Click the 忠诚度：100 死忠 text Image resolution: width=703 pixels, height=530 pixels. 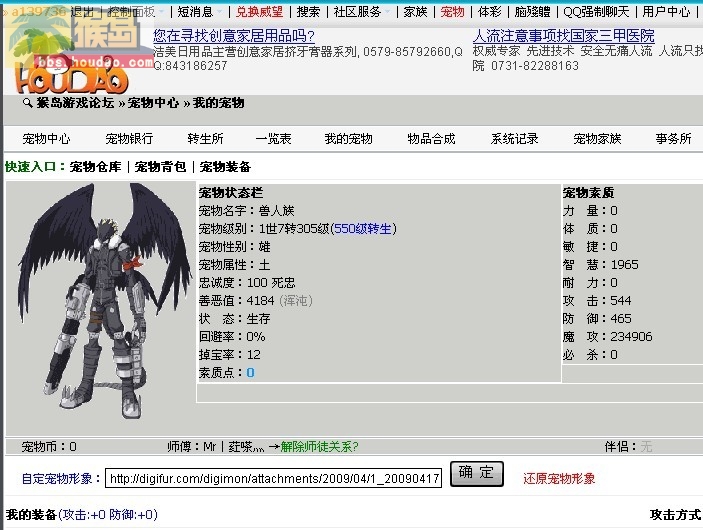(x=247, y=282)
